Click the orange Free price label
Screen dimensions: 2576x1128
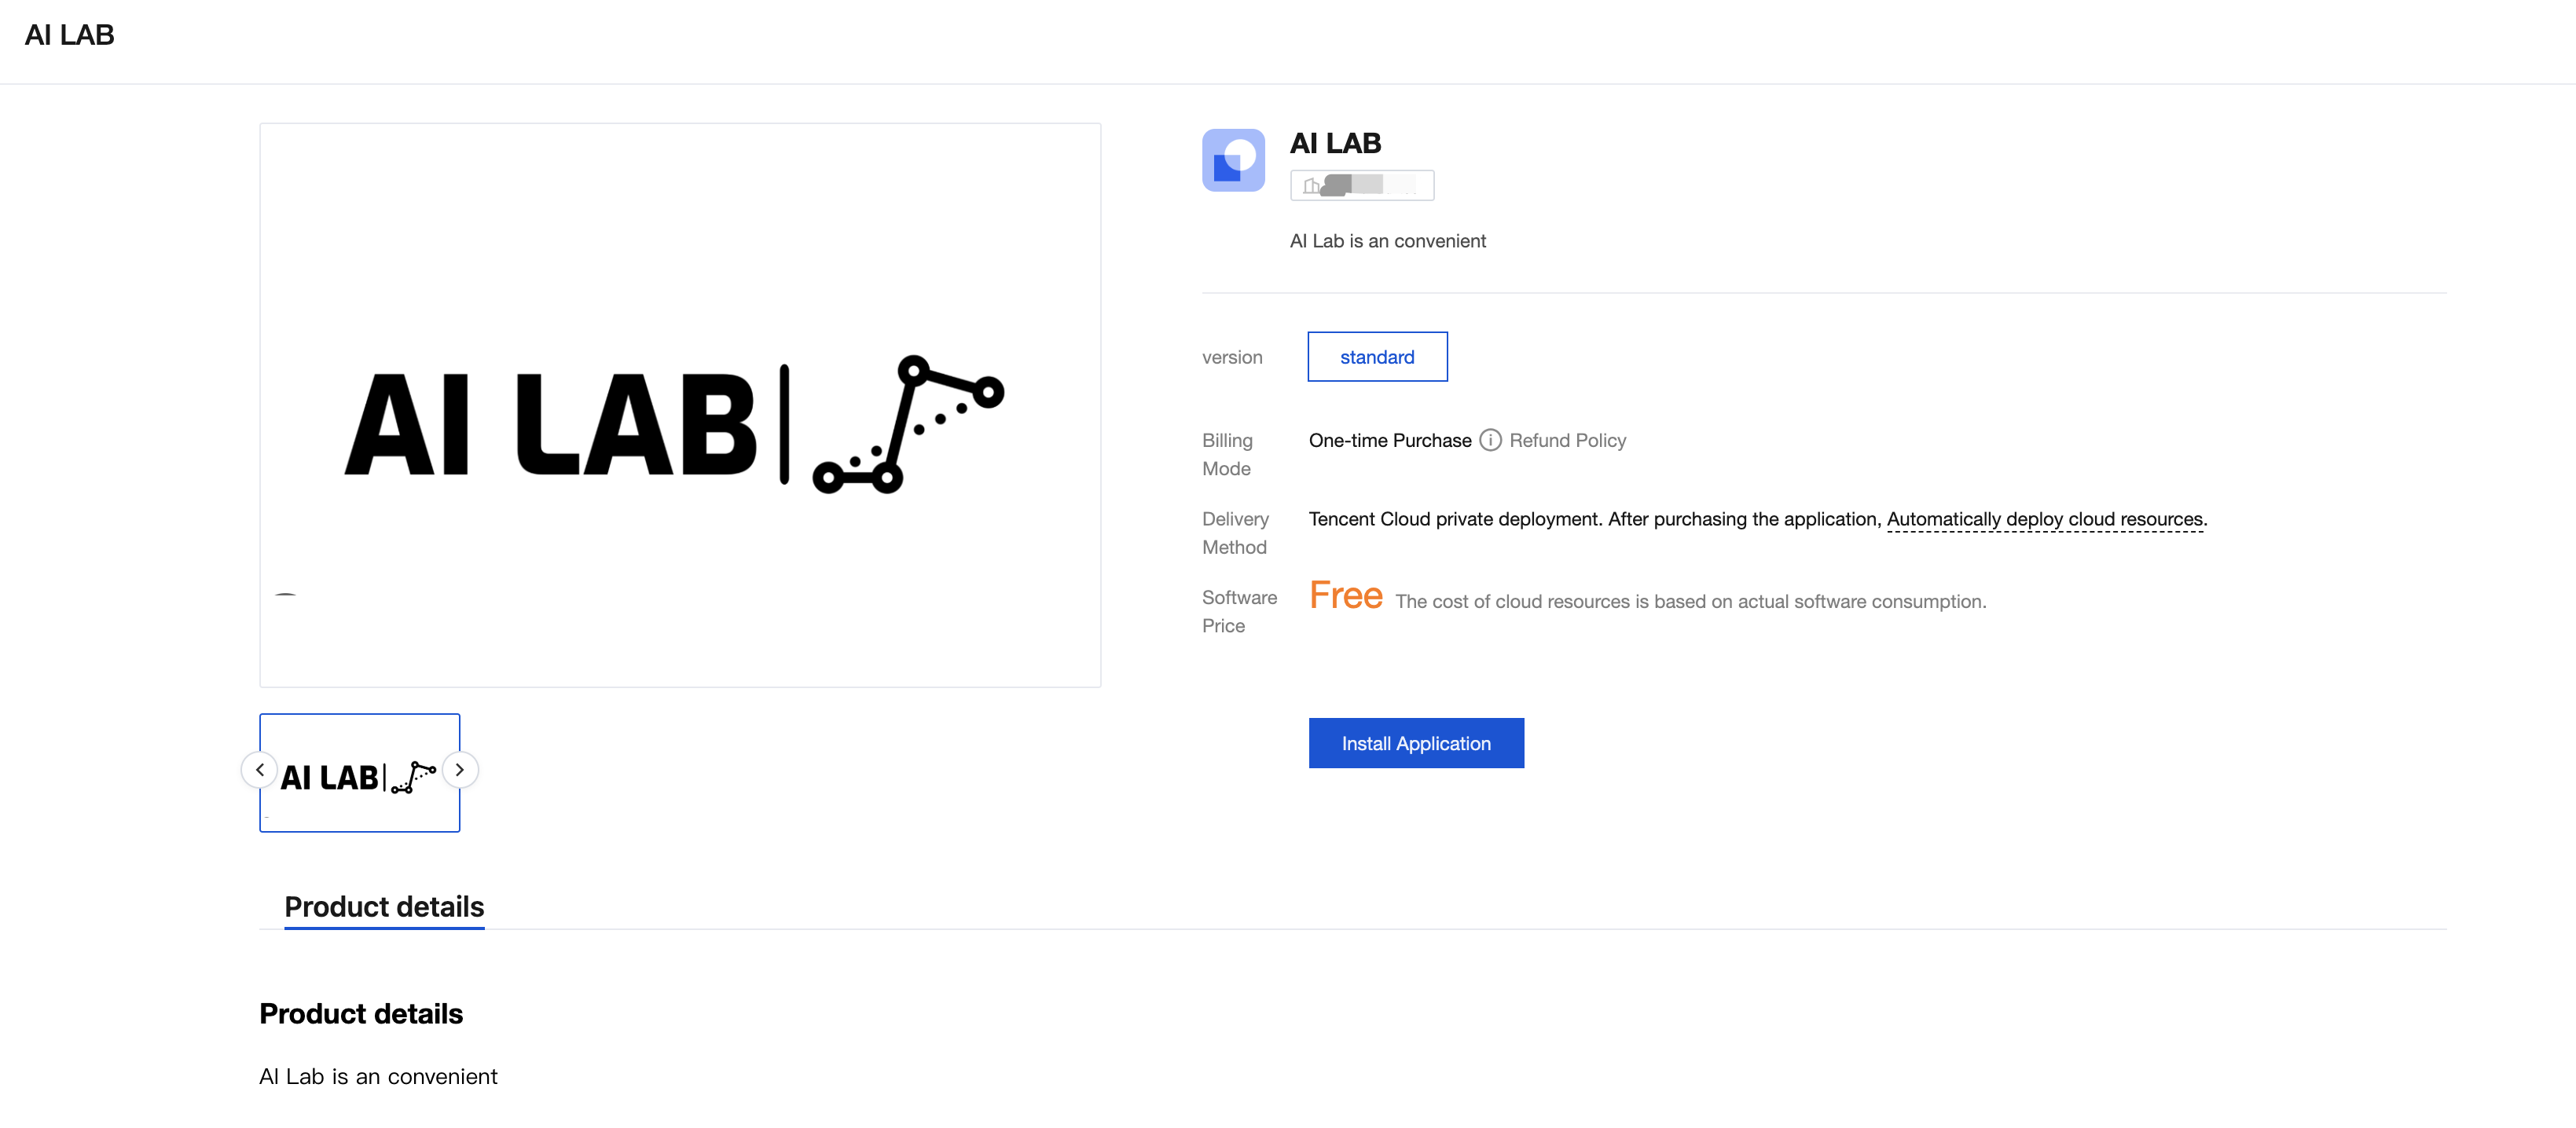(1345, 596)
